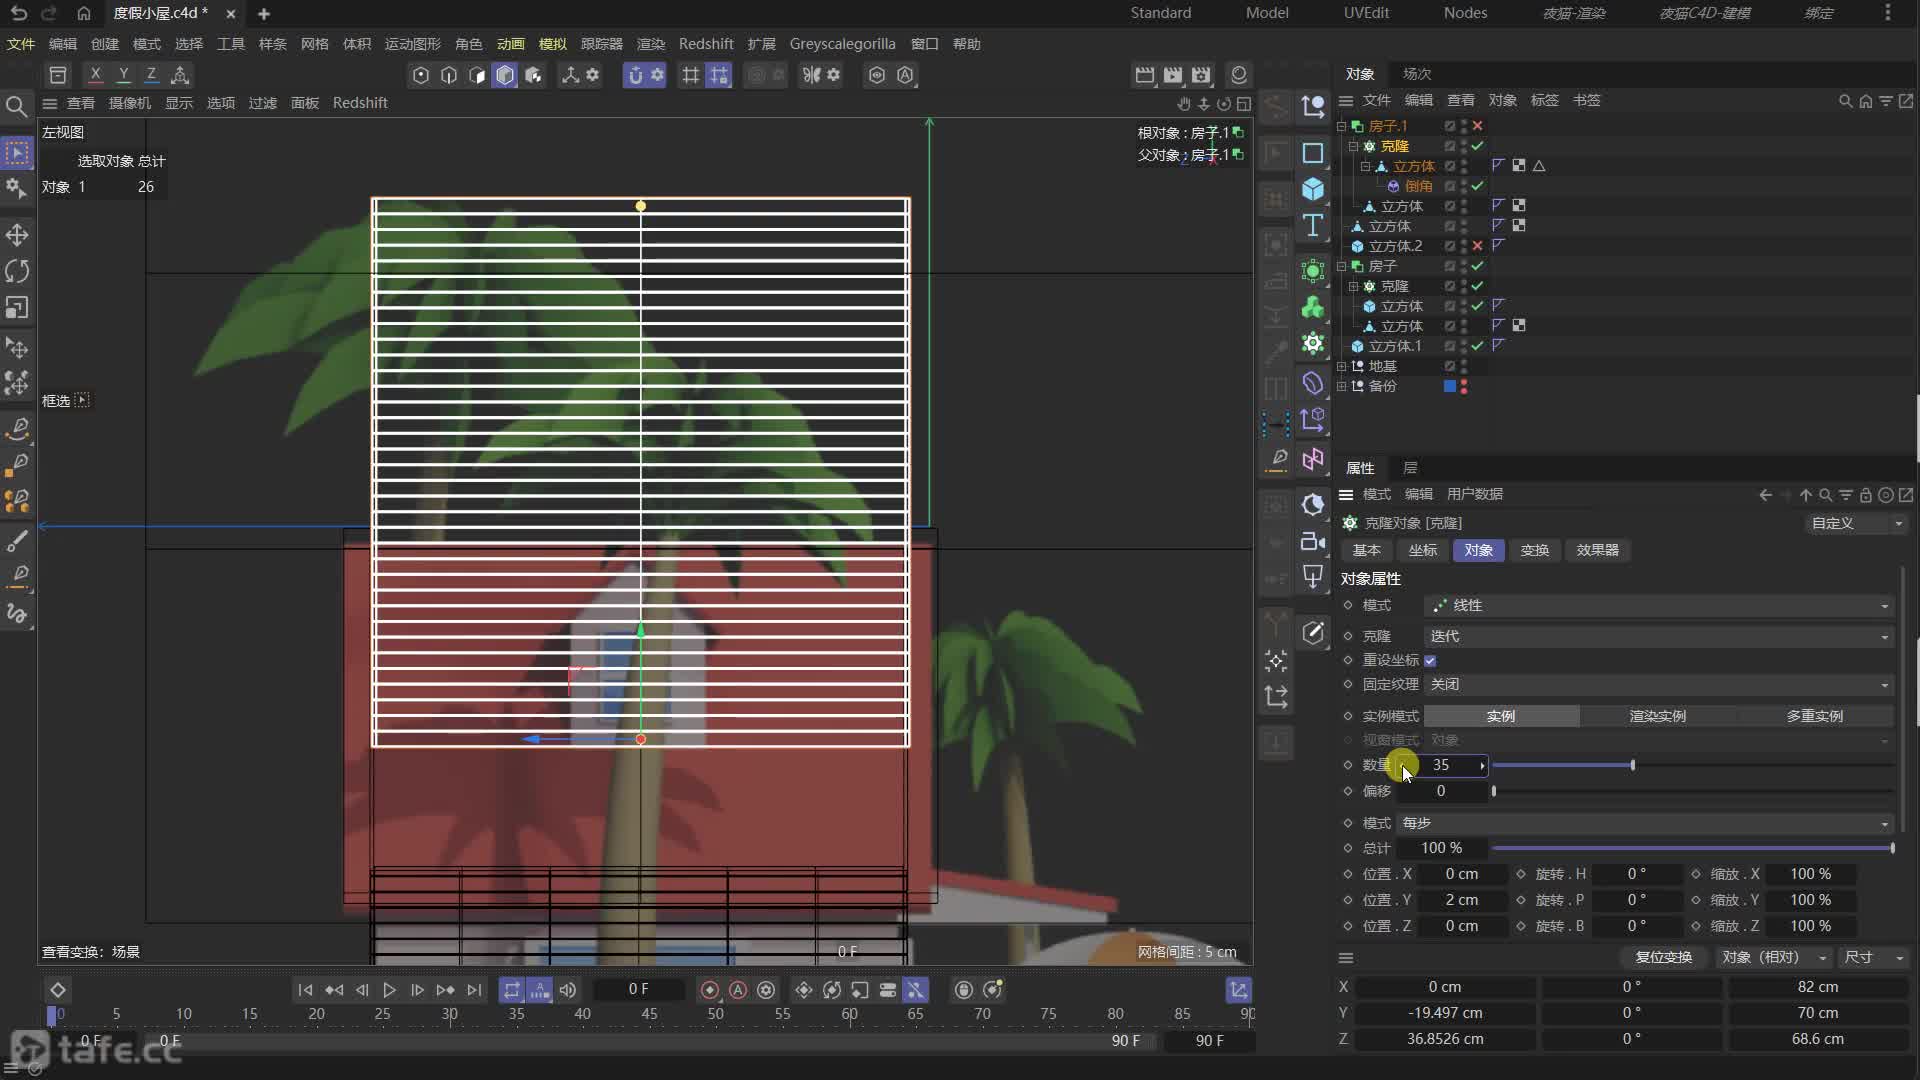Select the Move tool in left toolbar
1920x1080 pixels.
point(17,235)
